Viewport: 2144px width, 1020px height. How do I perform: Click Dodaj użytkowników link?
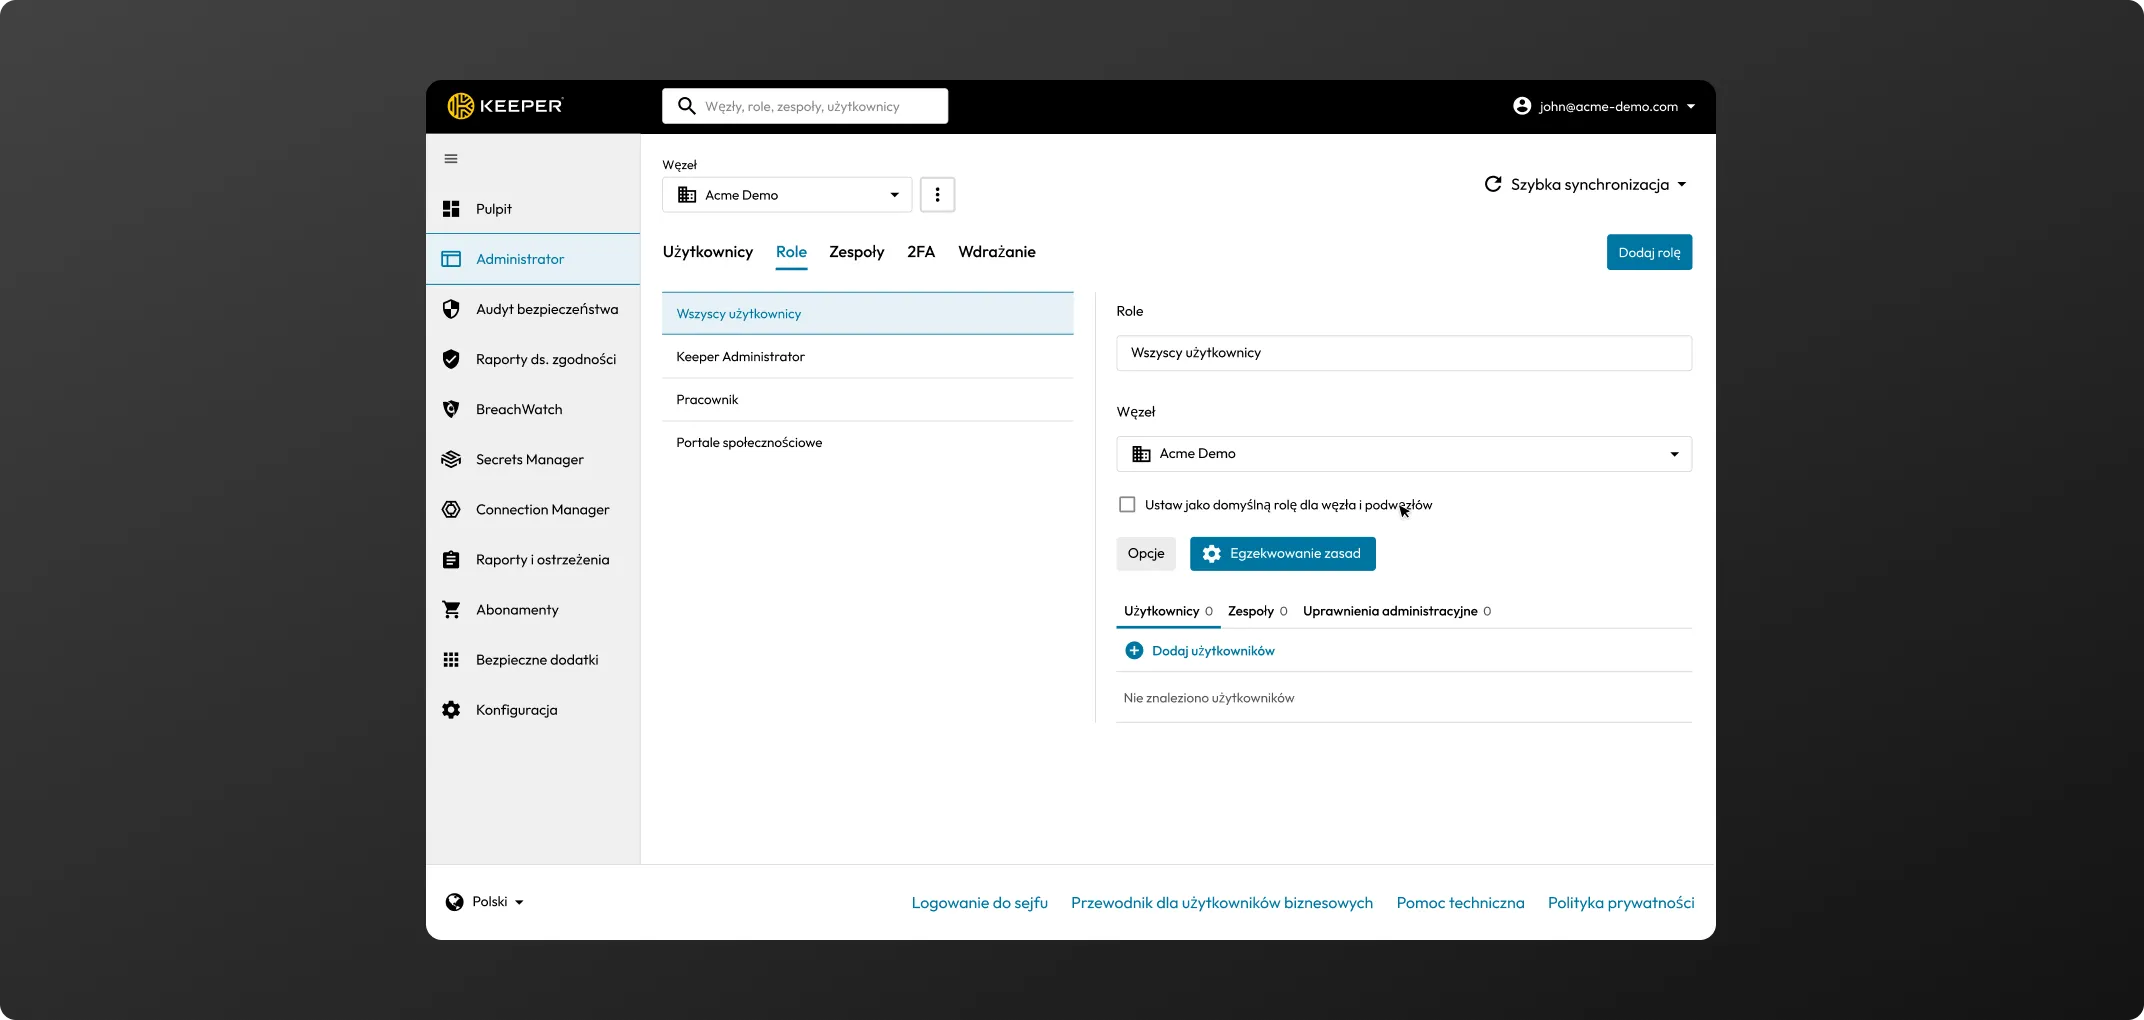tap(1213, 651)
